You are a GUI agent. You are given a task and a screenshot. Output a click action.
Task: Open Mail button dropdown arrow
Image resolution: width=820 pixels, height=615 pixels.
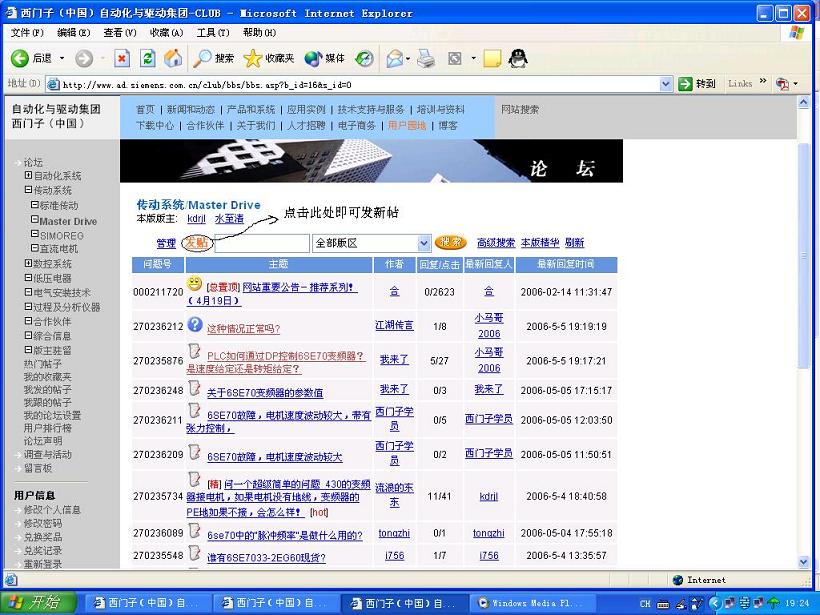tap(408, 58)
